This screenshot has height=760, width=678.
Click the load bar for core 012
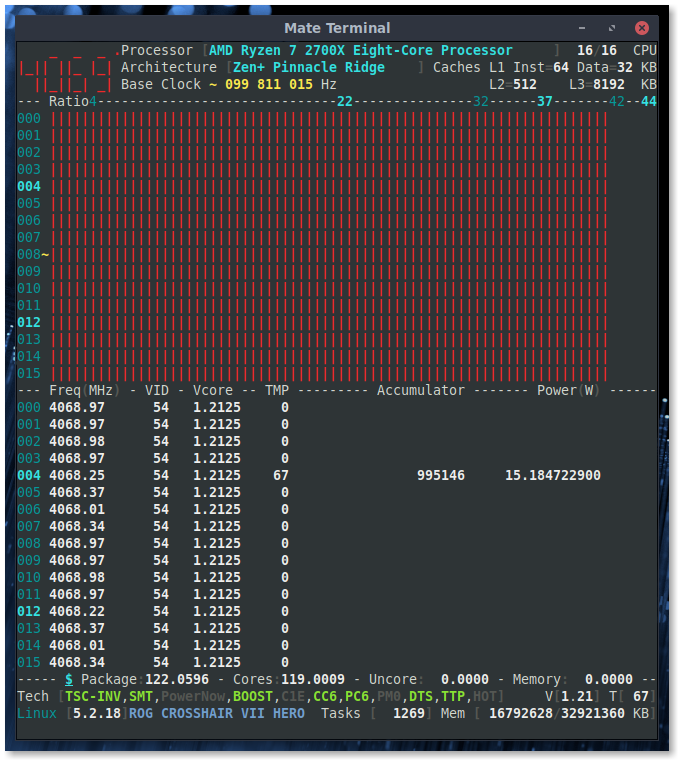tap(329, 322)
